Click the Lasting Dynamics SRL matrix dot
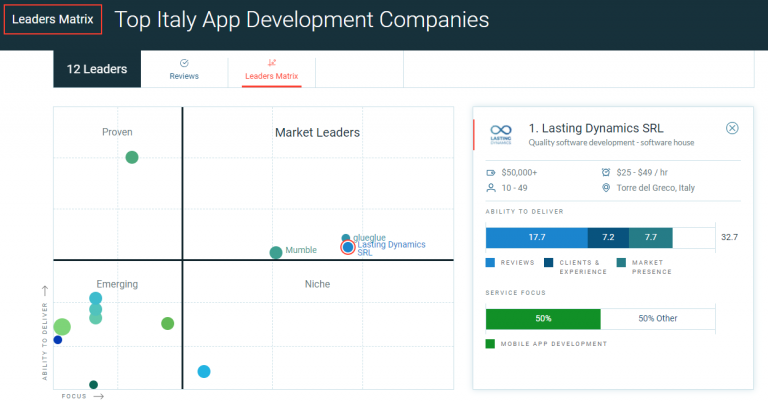The width and height of the screenshot is (768, 402). coord(348,247)
